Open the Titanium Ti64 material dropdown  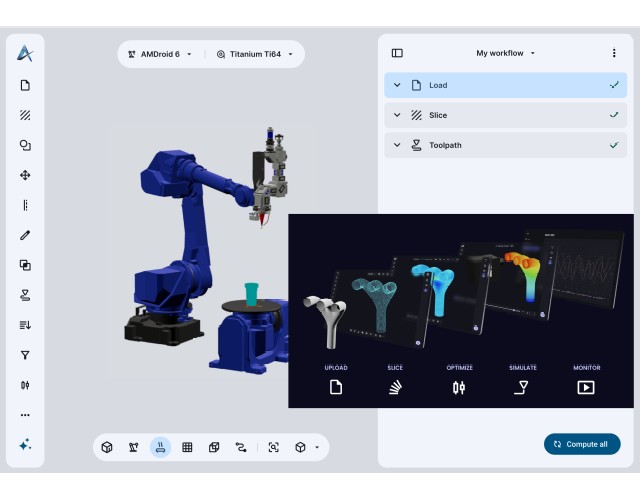[x=254, y=54]
